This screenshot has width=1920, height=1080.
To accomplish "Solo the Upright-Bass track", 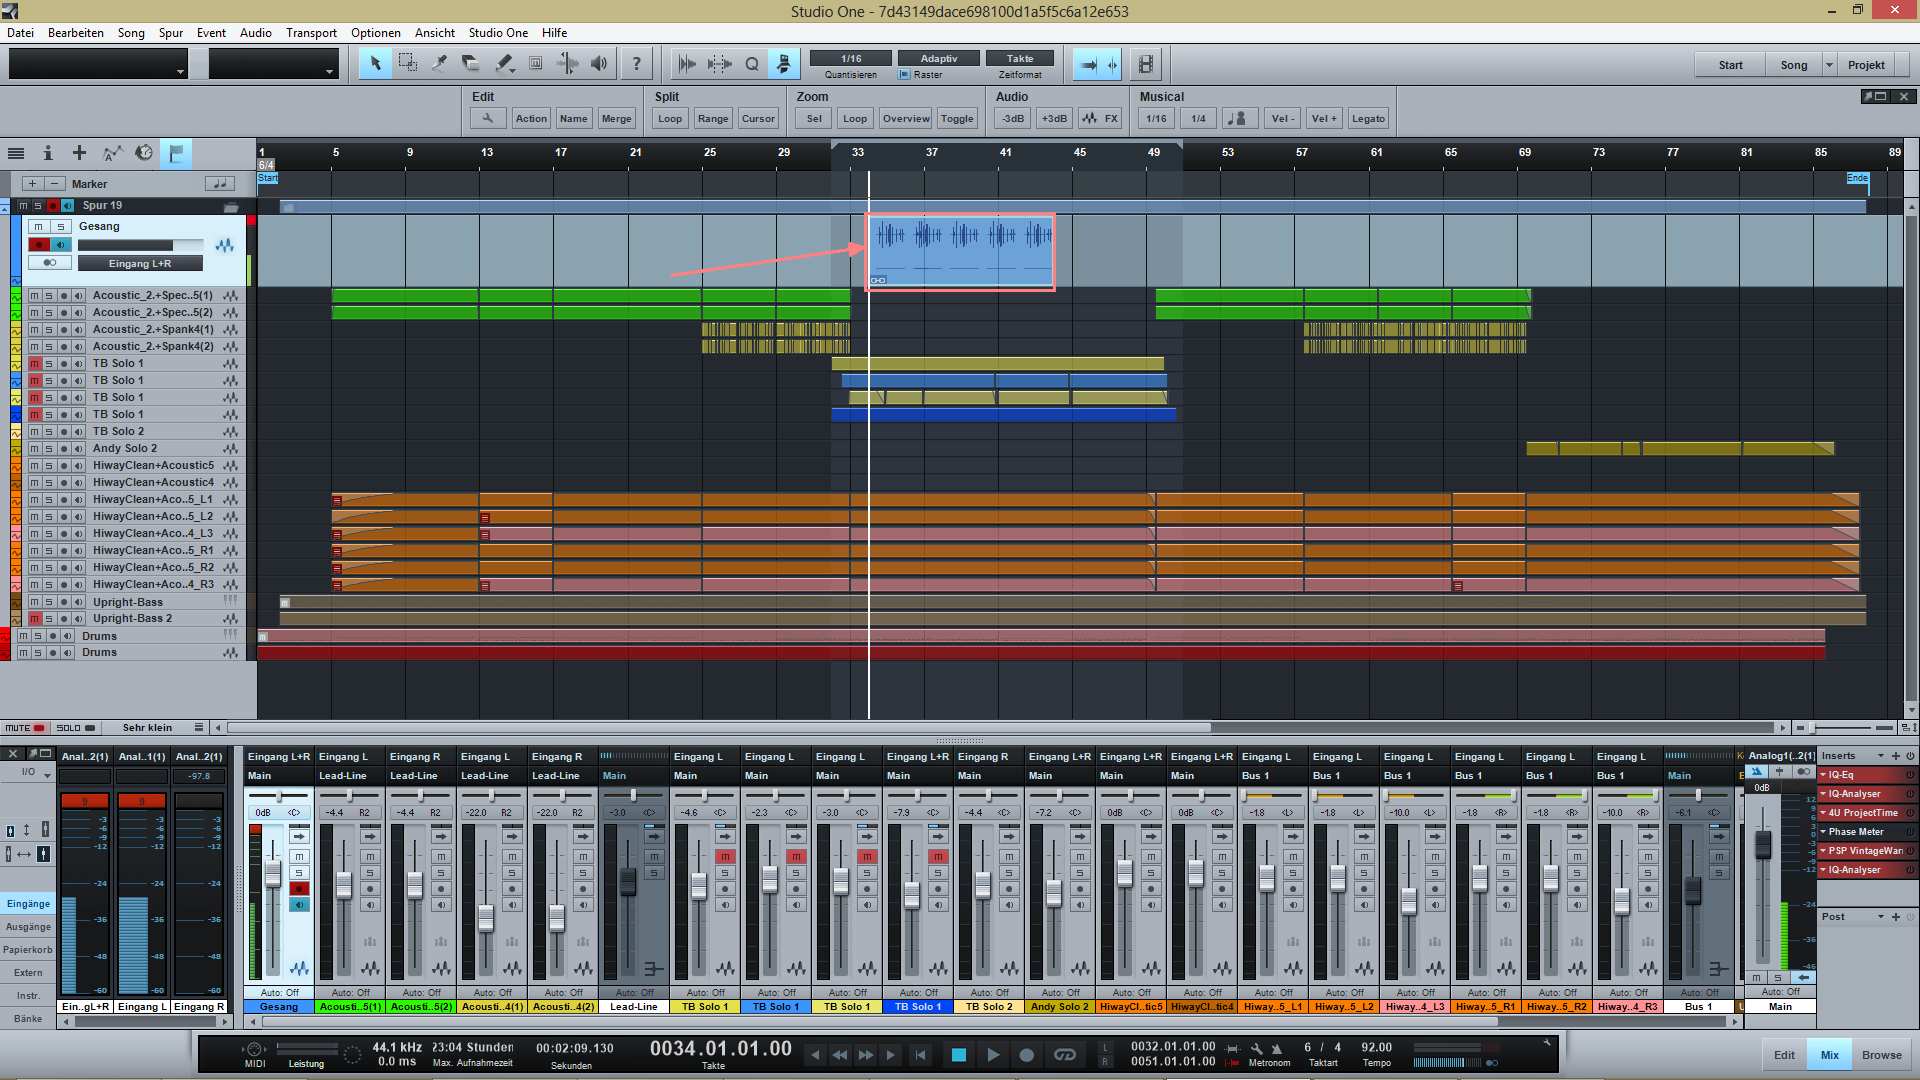I will pyautogui.click(x=49, y=602).
